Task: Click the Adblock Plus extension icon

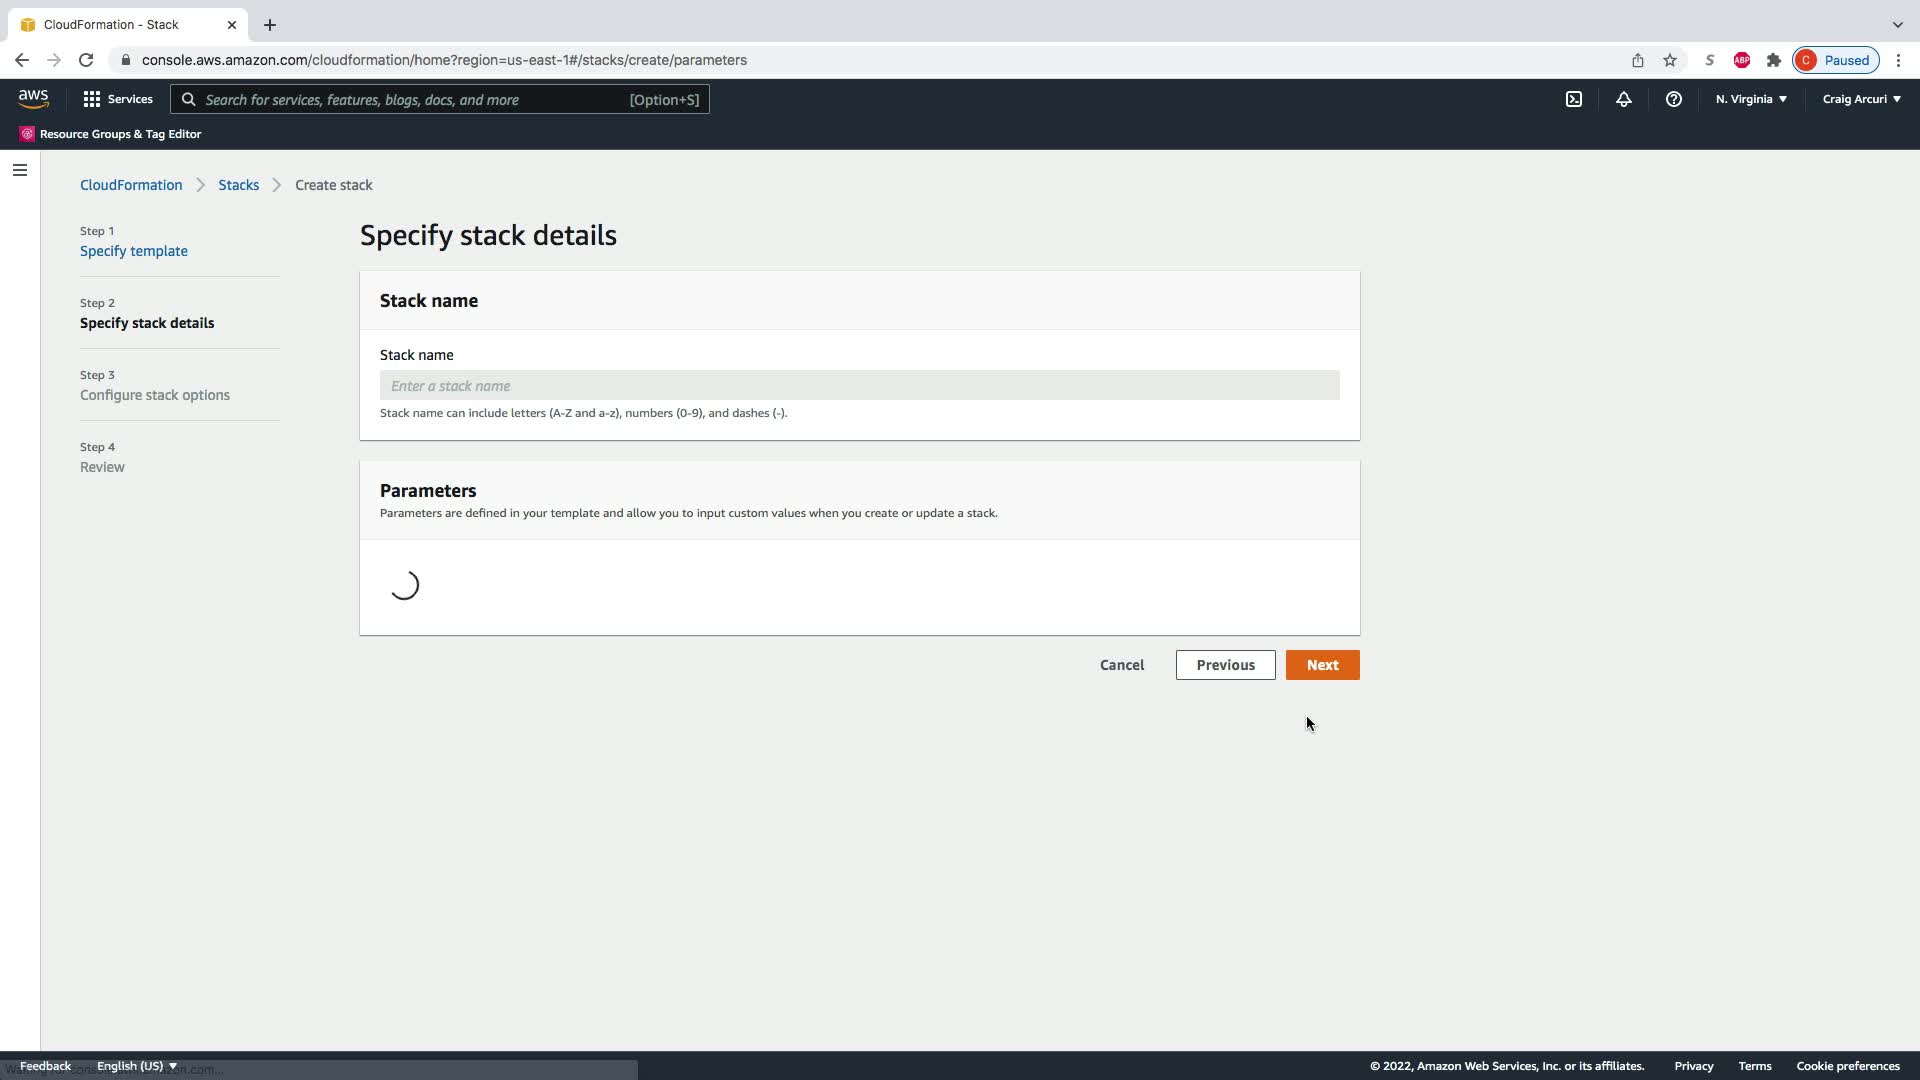Action: tap(1742, 60)
